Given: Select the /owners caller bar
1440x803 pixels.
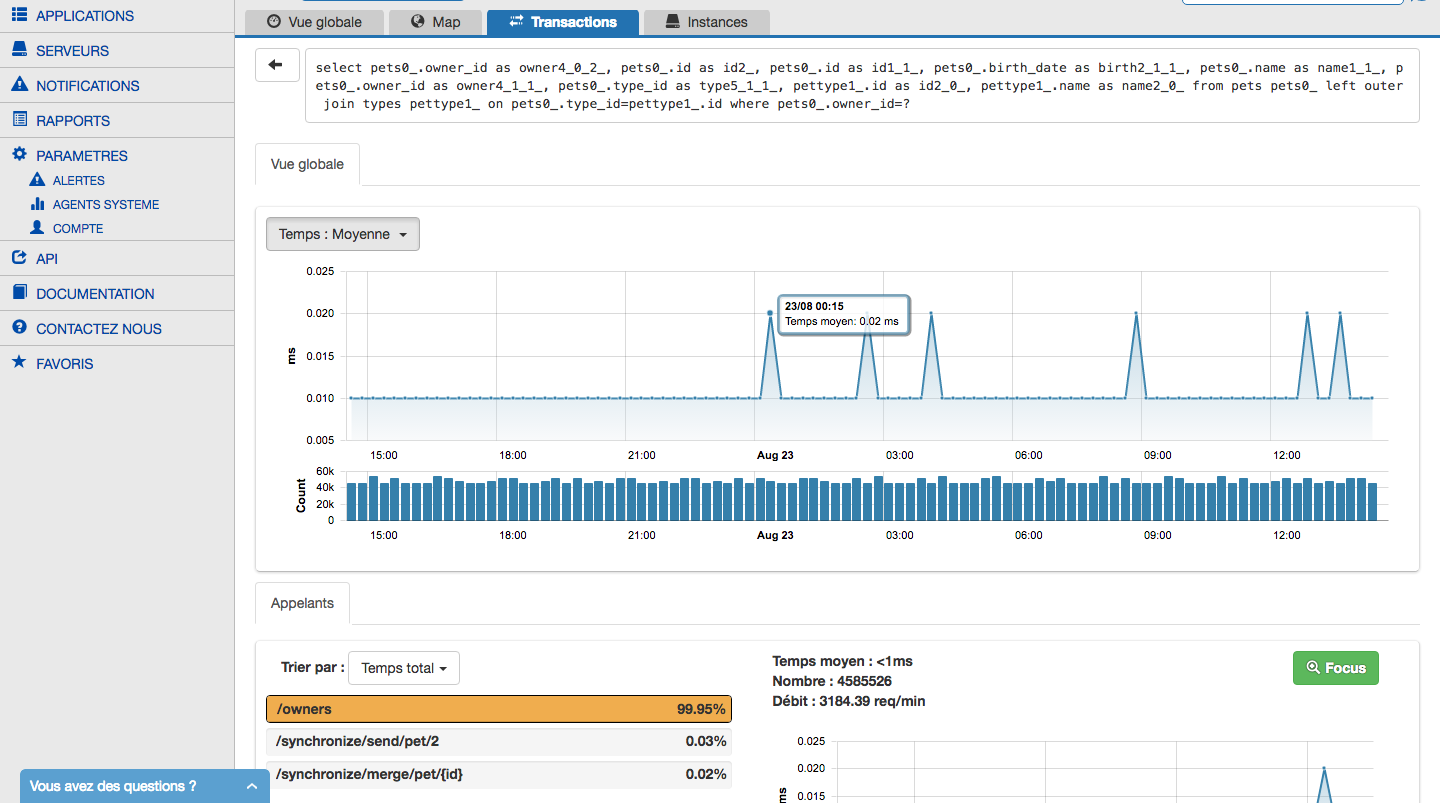Looking at the screenshot, I should click(x=499, y=709).
